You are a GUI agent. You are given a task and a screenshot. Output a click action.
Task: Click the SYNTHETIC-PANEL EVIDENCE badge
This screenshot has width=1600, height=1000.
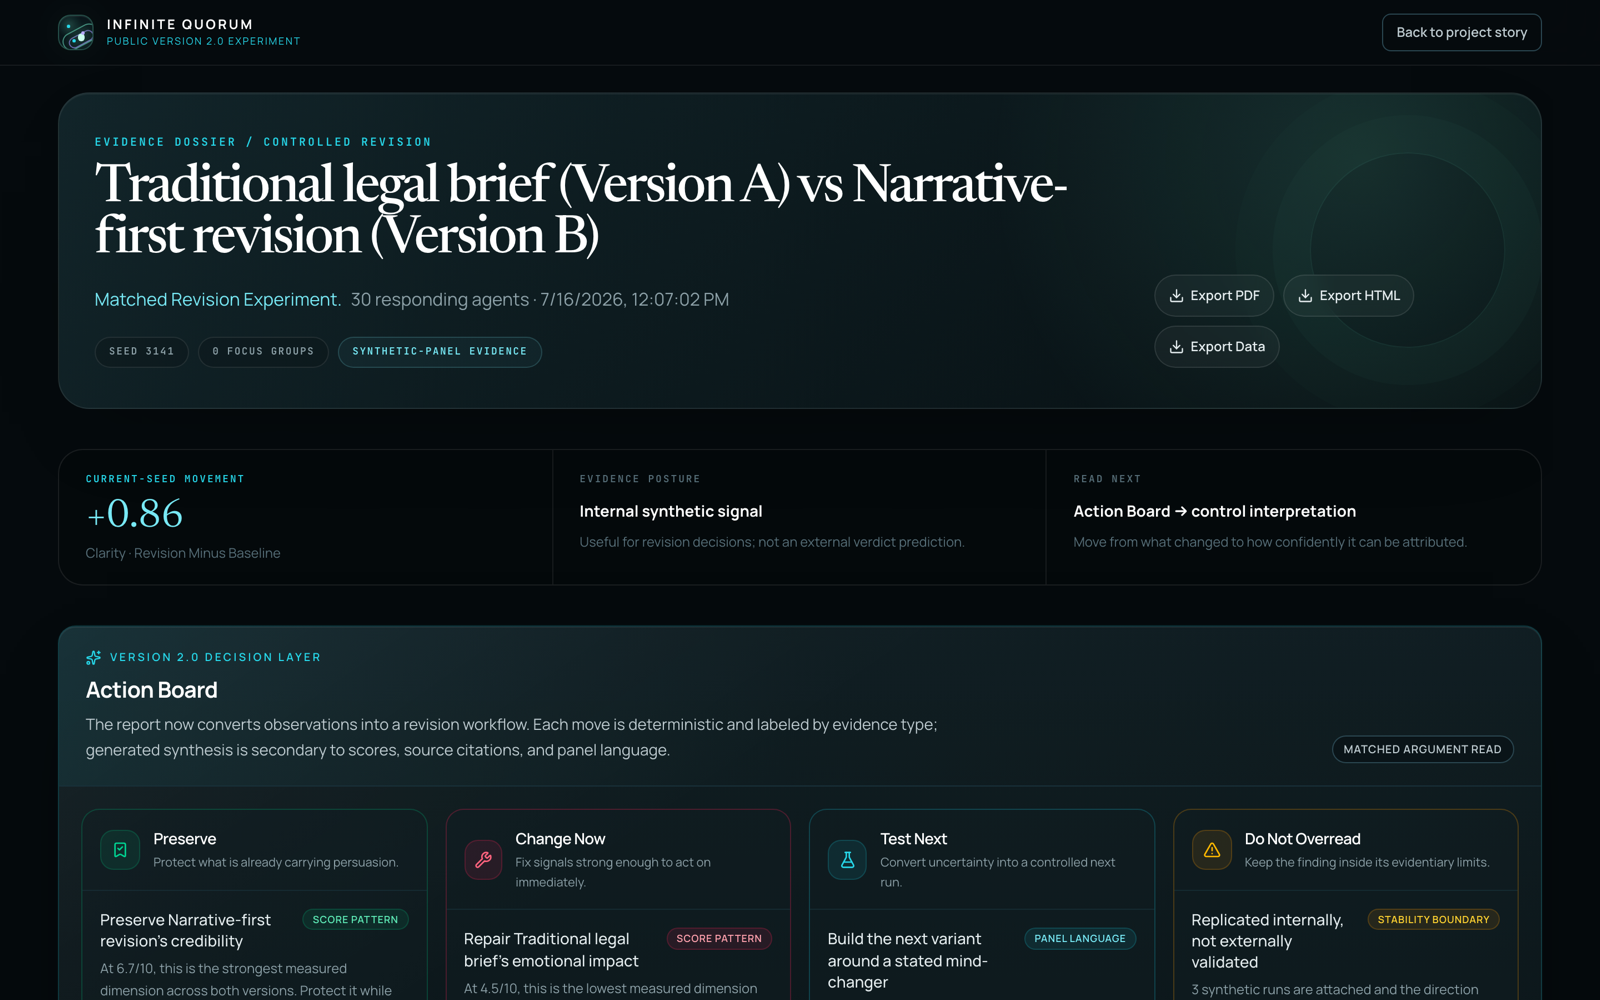click(439, 352)
